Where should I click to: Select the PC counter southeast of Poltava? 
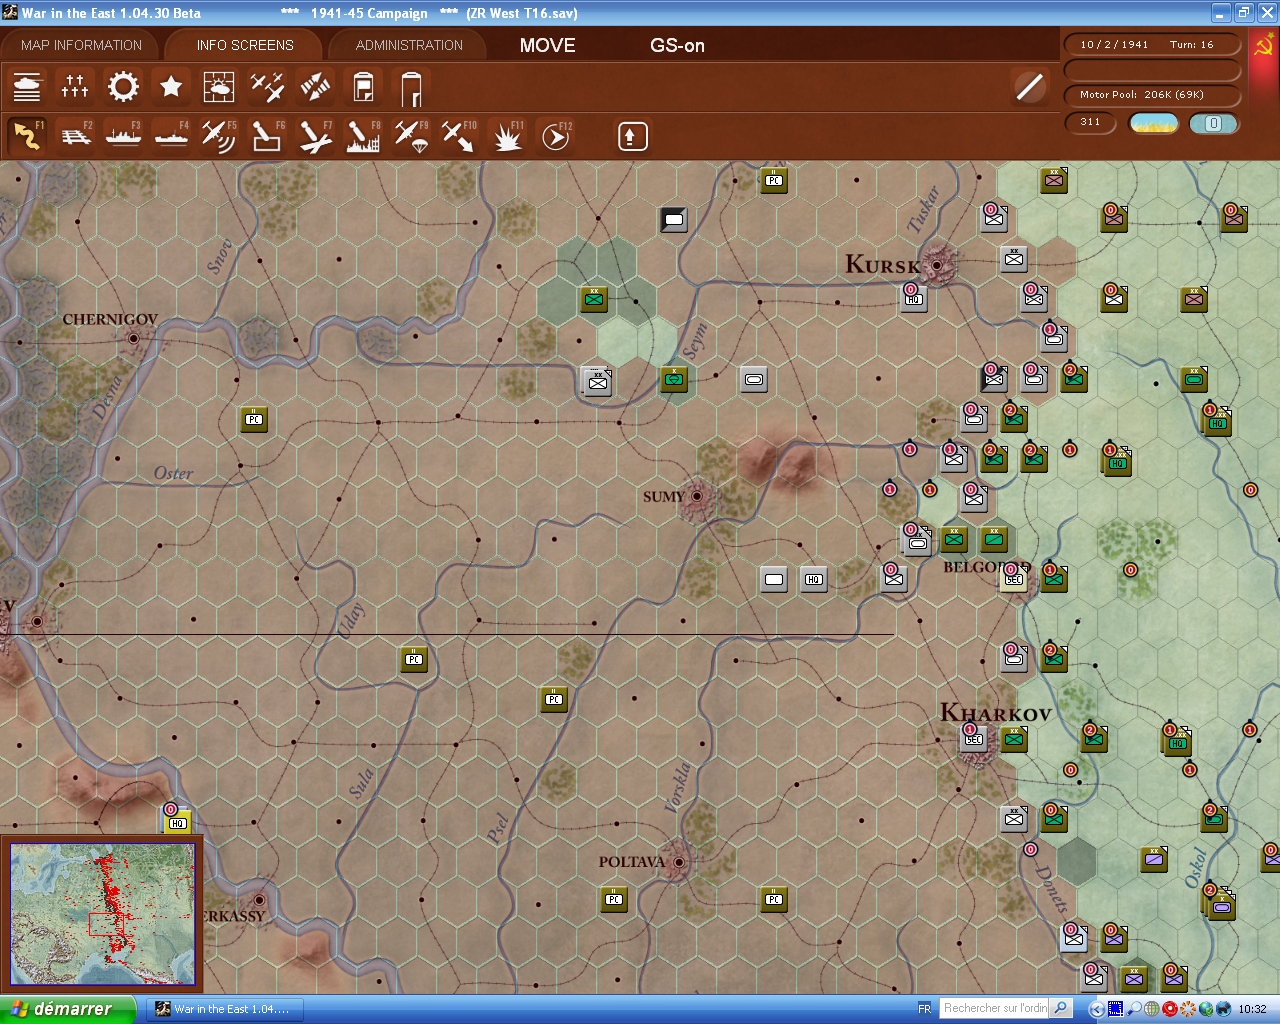(774, 899)
